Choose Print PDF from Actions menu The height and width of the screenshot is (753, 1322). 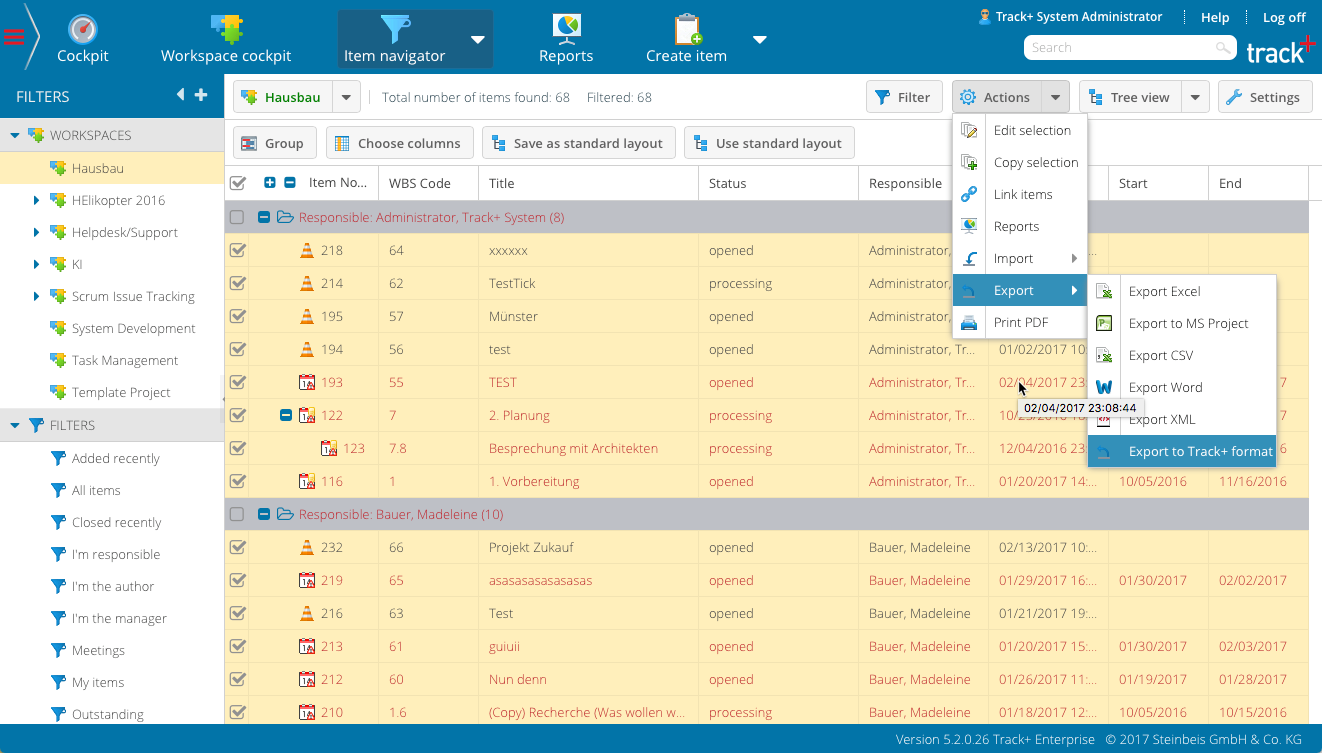coord(1020,322)
